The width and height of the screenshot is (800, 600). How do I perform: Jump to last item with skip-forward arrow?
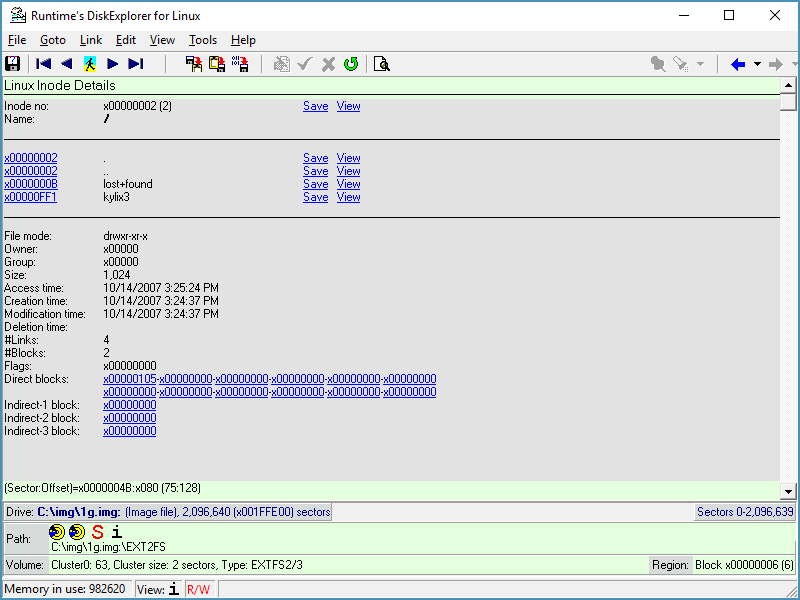(136, 64)
